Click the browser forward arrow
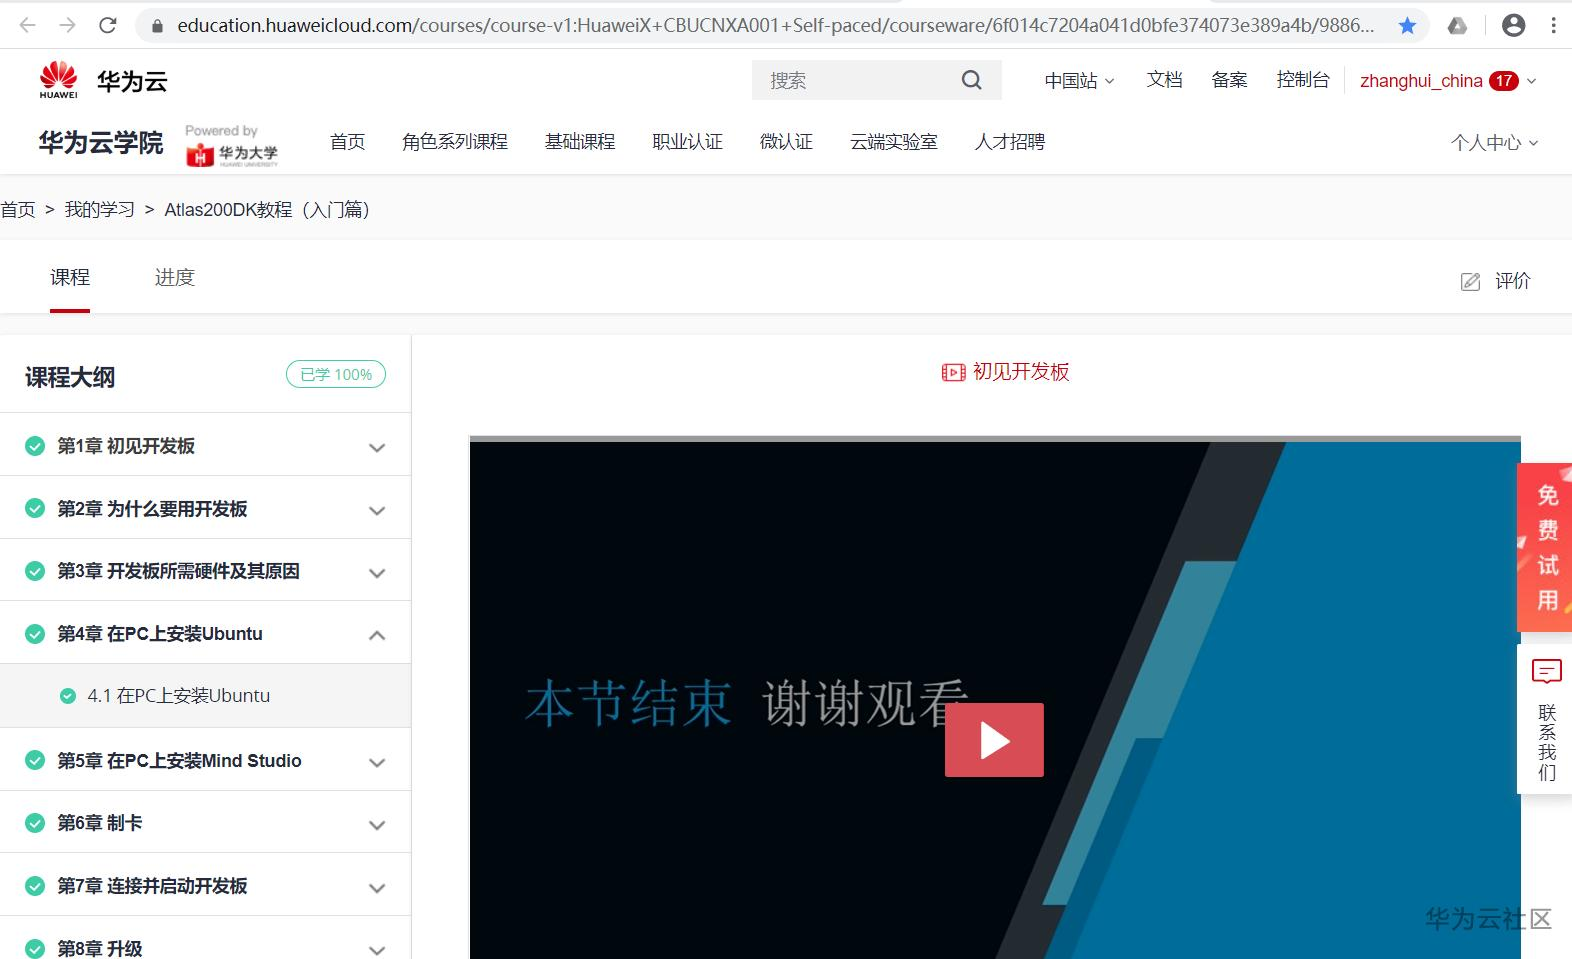Image resolution: width=1572 pixels, height=959 pixels. coord(68,26)
